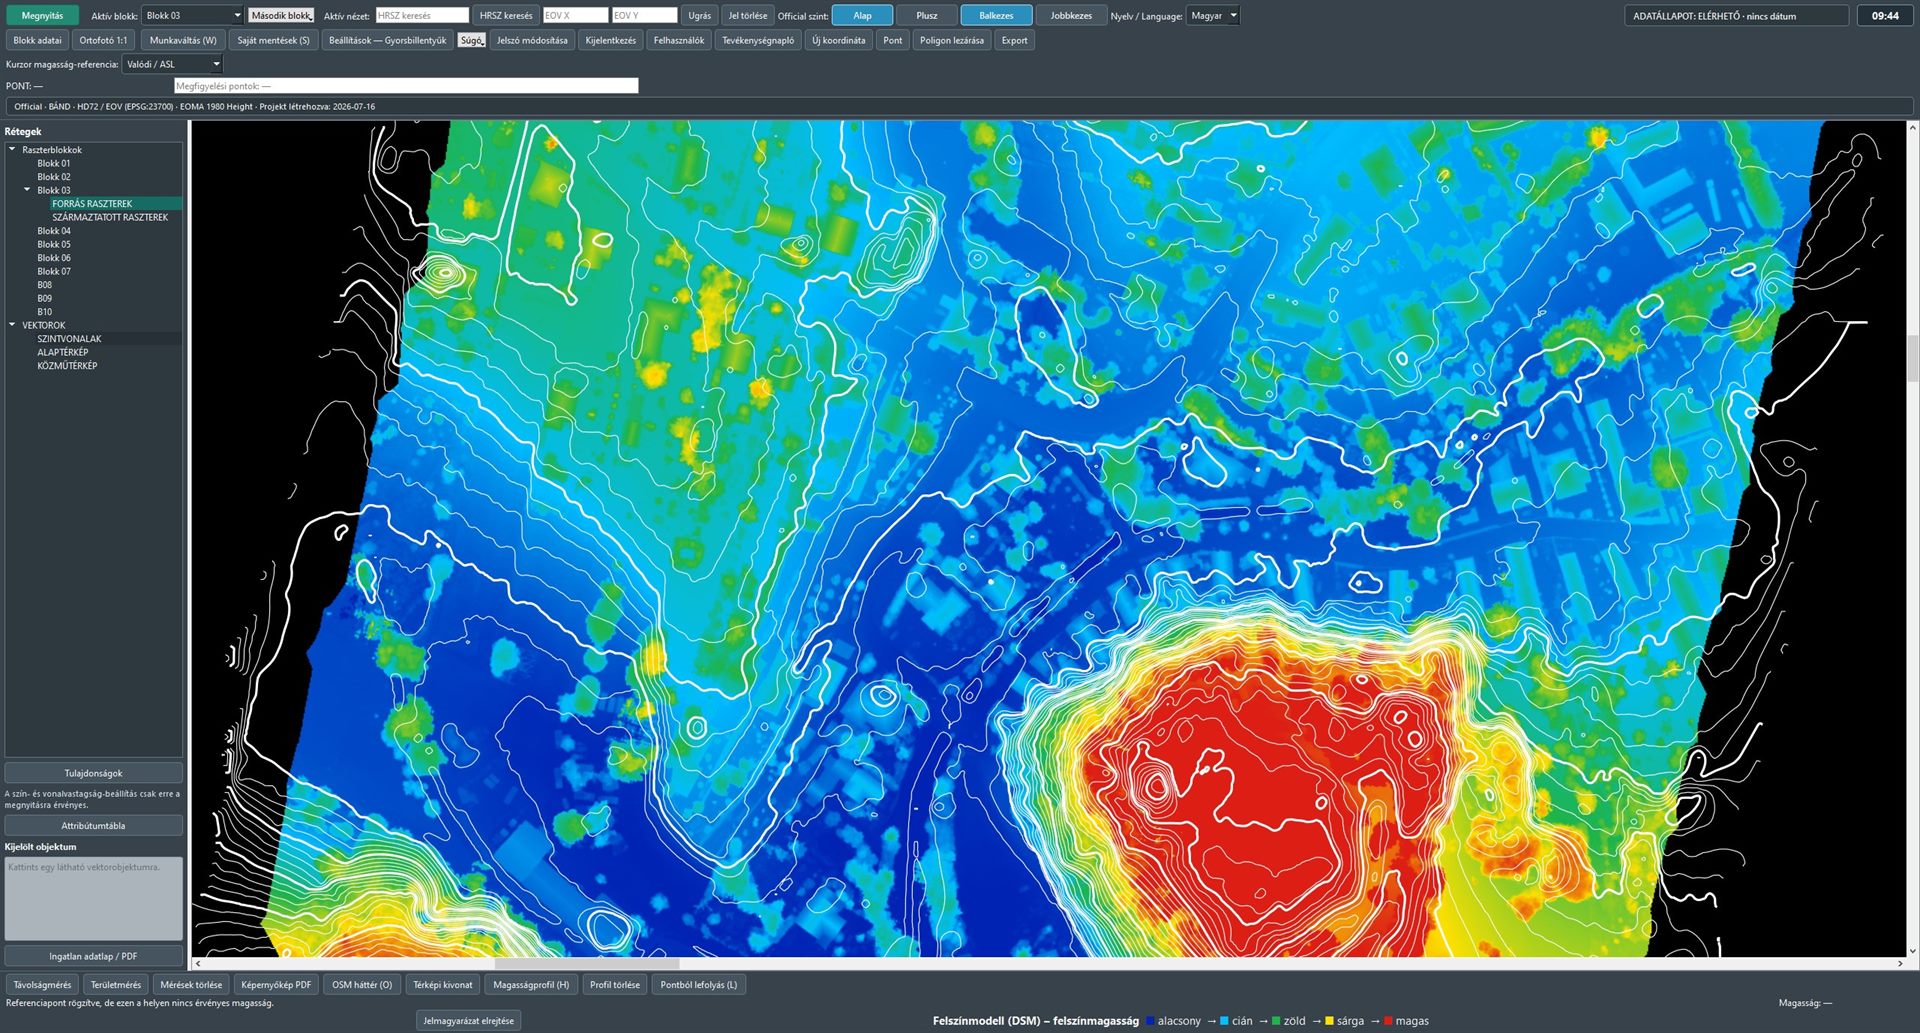This screenshot has width=1920, height=1033.
Task: Toggle Ortofotó 1:1 view
Action: 104,41
